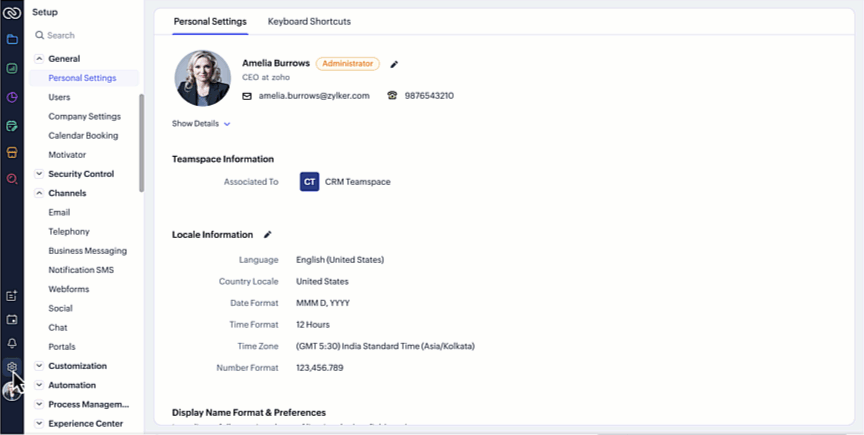Click the Setup gear icon in left rail
Viewport: 864px width, 435px height.
[x=12, y=367]
